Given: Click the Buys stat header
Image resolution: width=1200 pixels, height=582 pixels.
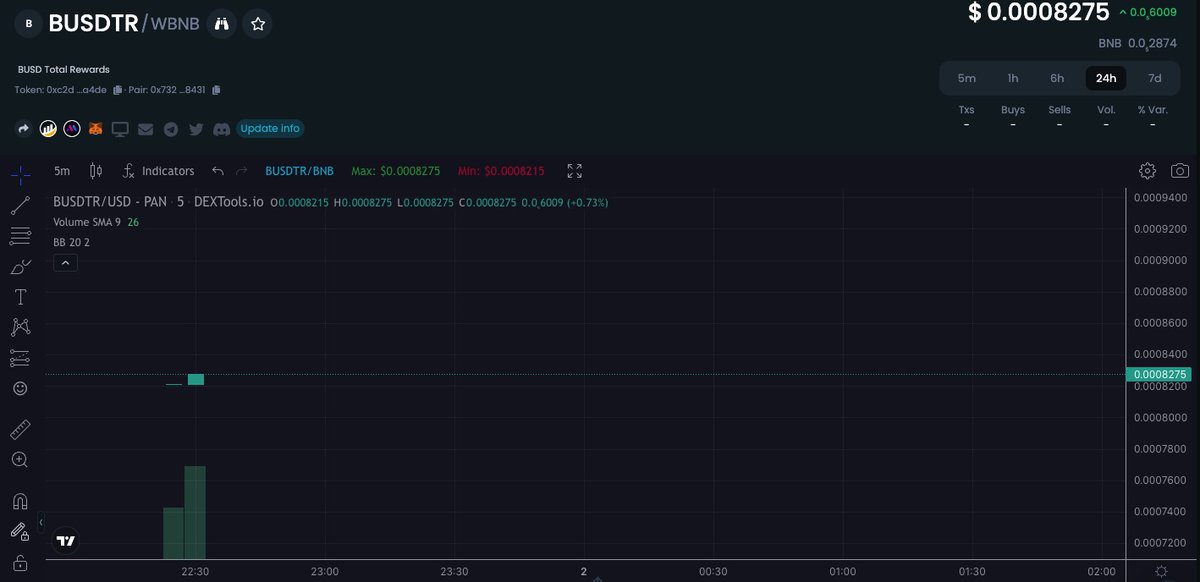Looking at the screenshot, I should [1013, 110].
